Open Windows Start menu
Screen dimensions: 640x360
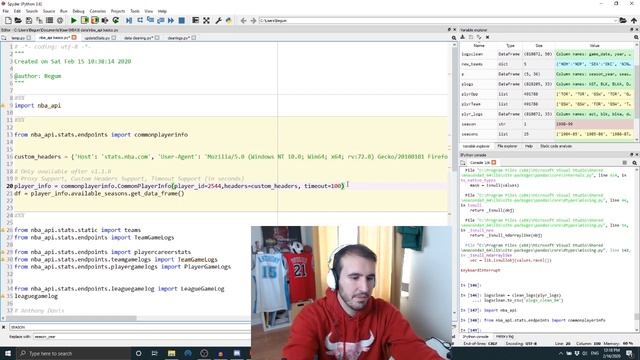click(8, 353)
